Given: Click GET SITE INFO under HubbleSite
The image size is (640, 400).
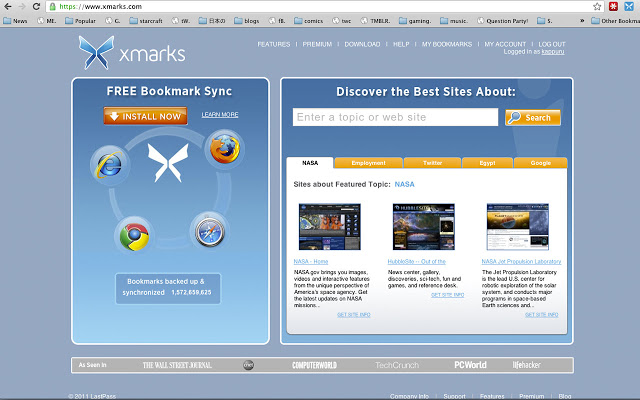Looking at the screenshot, I should point(448,295).
